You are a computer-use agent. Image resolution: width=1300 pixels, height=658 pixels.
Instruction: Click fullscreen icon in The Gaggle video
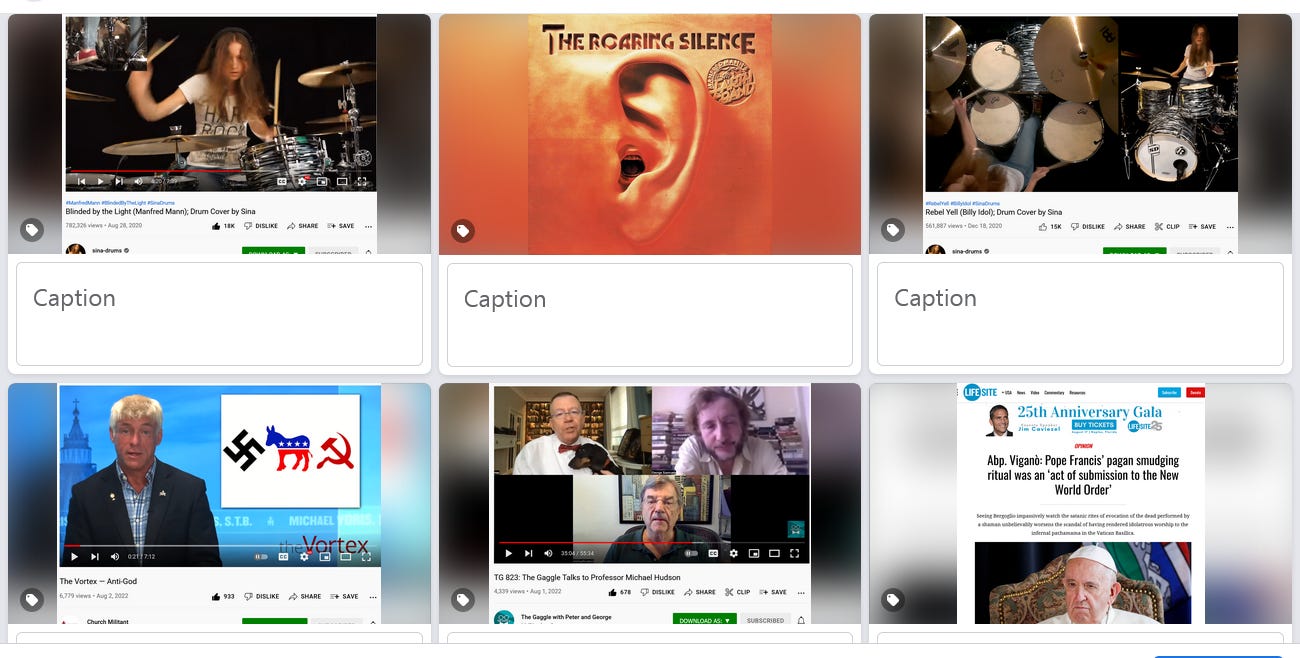(795, 553)
